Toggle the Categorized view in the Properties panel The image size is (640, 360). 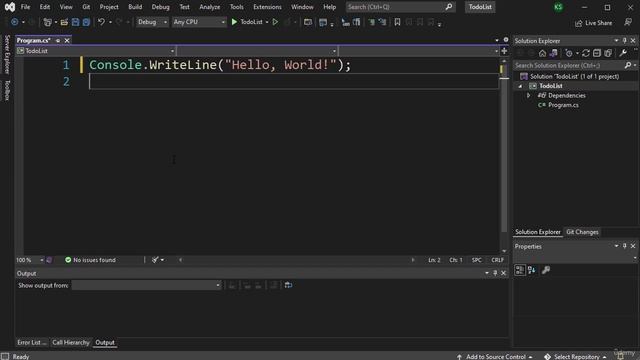(x=520, y=270)
